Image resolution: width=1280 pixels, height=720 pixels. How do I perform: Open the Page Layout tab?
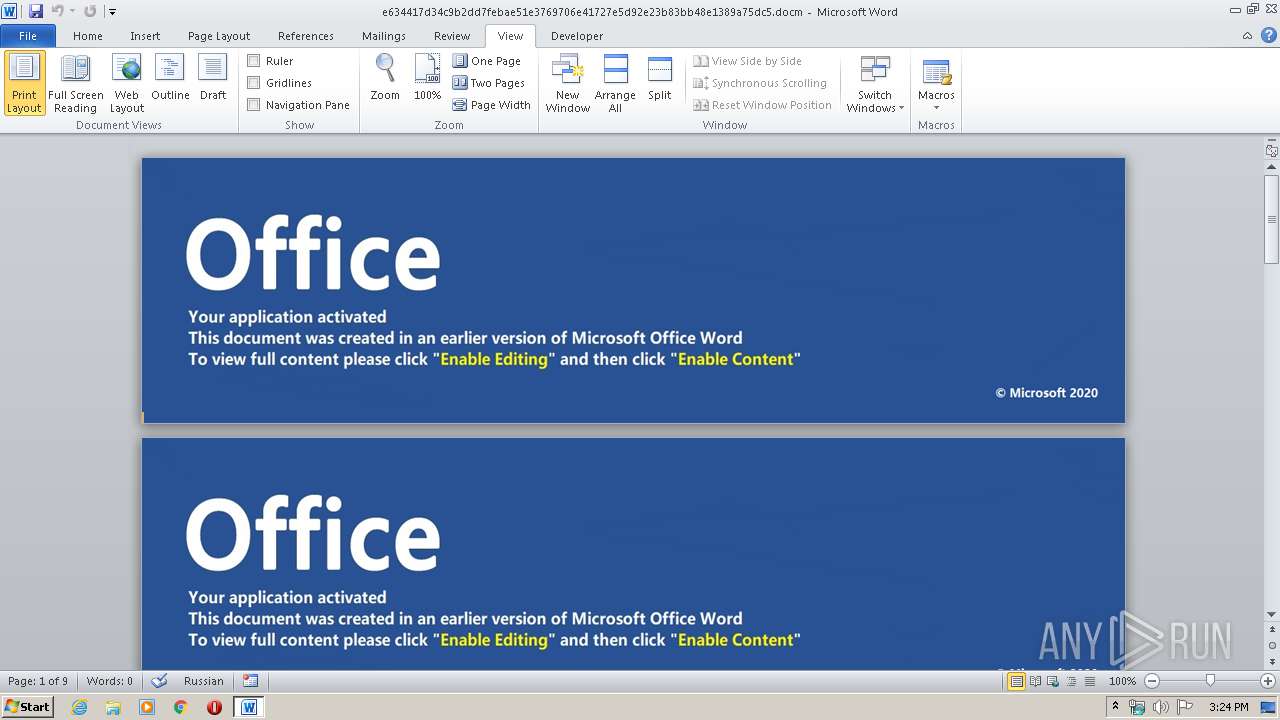(219, 36)
